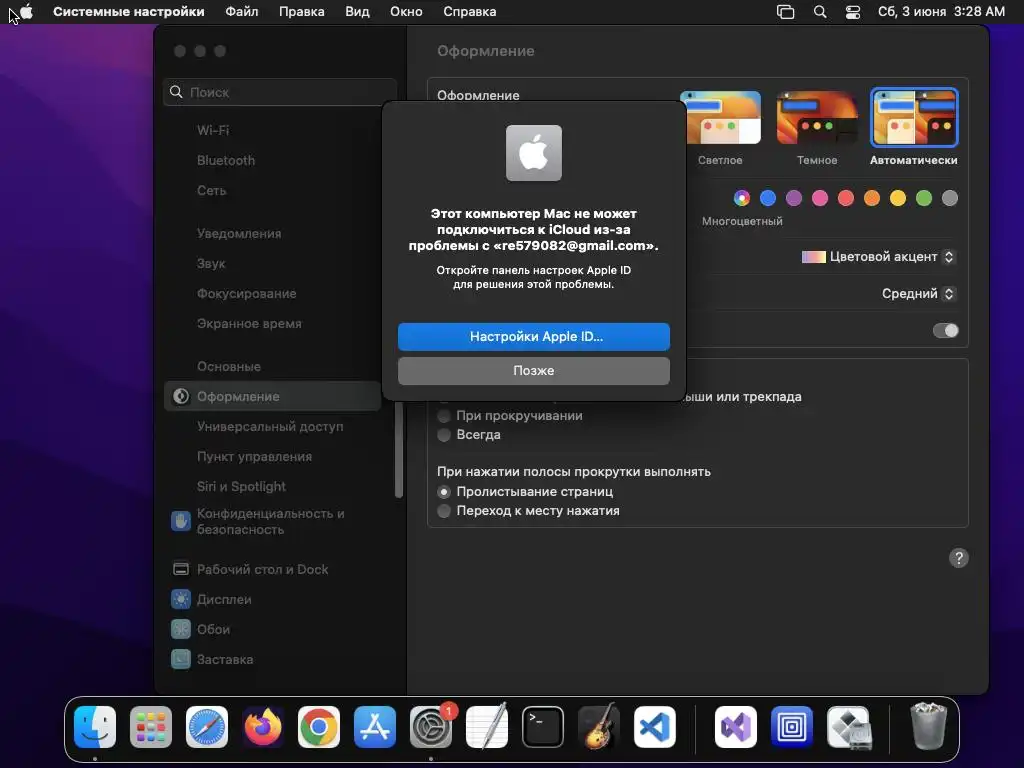Launch Firefox from the Dock
Viewport: 1024px width, 768px height.
point(263,727)
